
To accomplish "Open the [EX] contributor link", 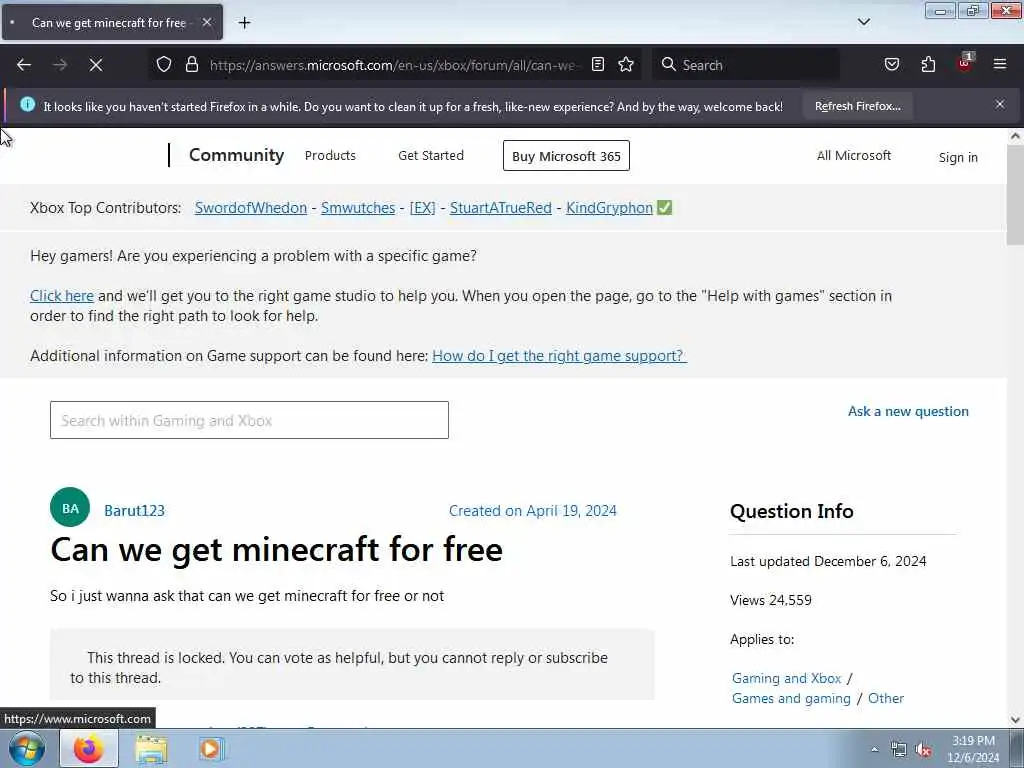I will pos(423,208).
